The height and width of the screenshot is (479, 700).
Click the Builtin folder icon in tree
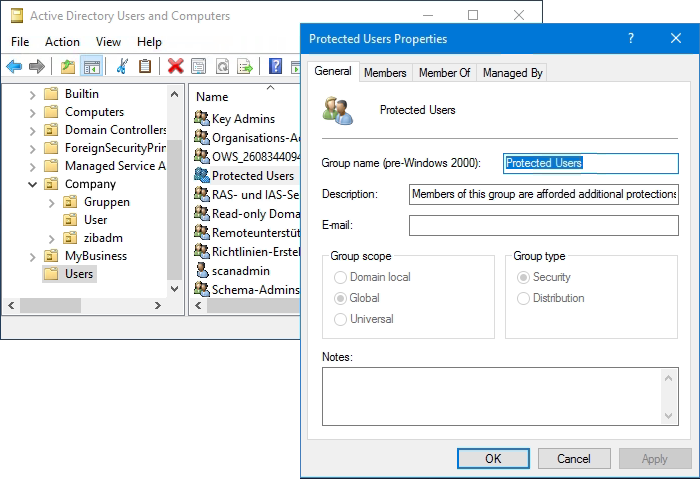[x=51, y=94]
